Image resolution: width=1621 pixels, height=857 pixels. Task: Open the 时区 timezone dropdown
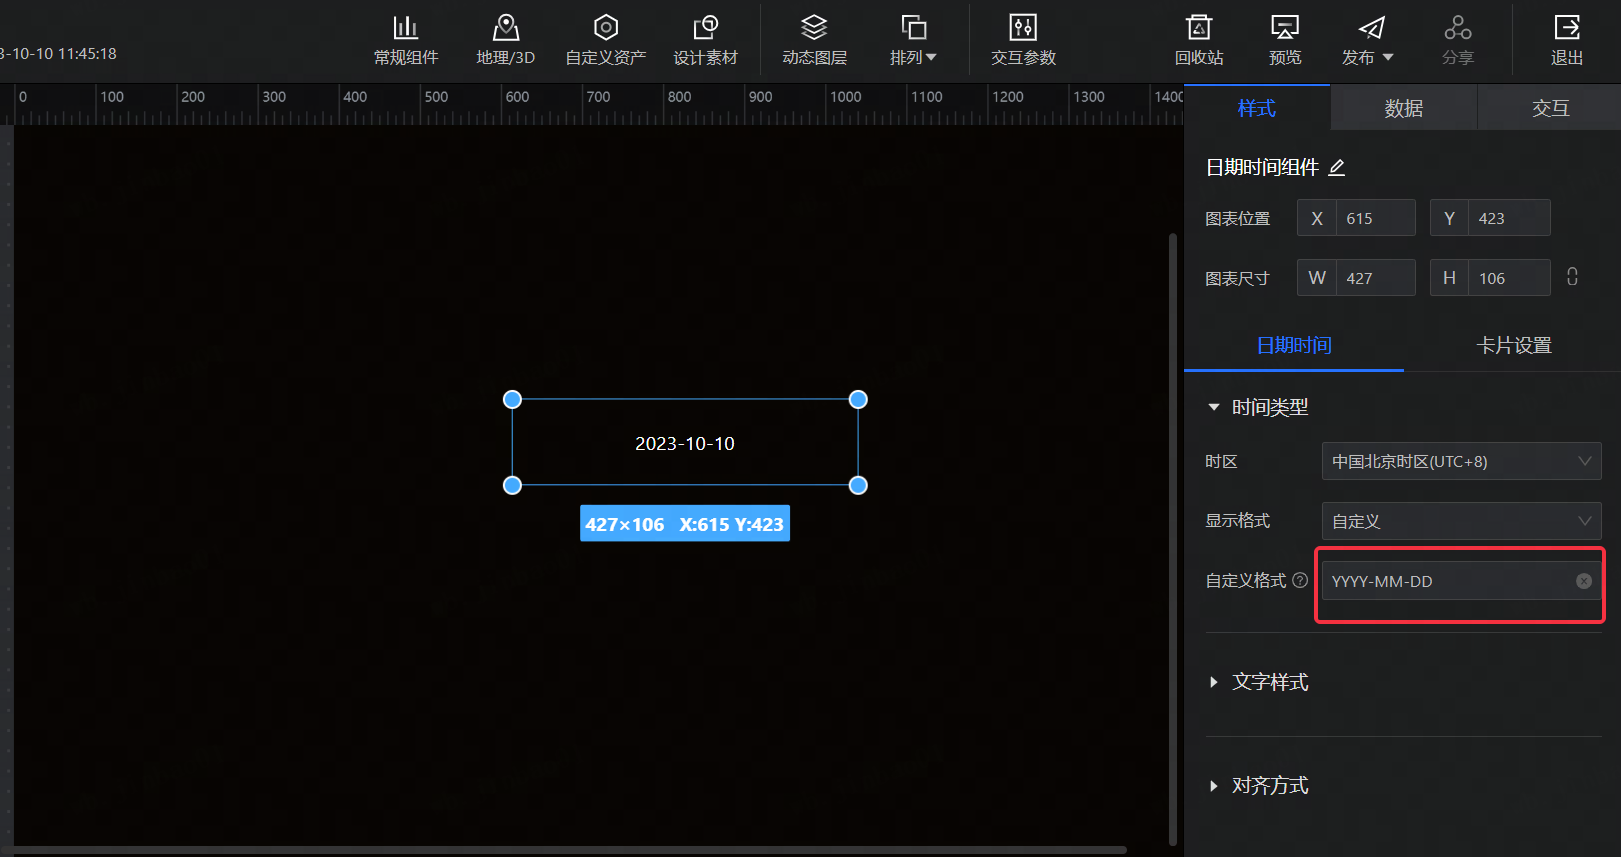pyautogui.click(x=1460, y=461)
